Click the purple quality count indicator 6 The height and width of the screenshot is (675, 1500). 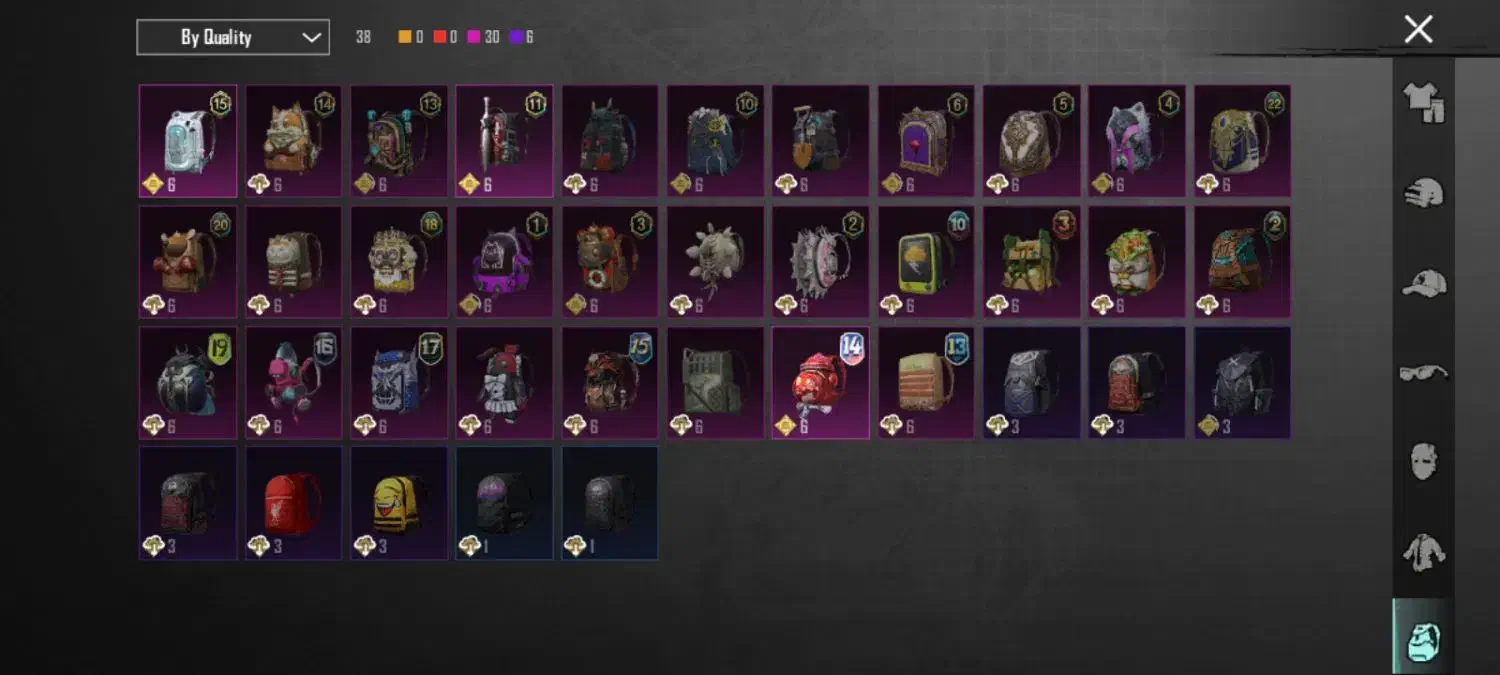point(522,37)
